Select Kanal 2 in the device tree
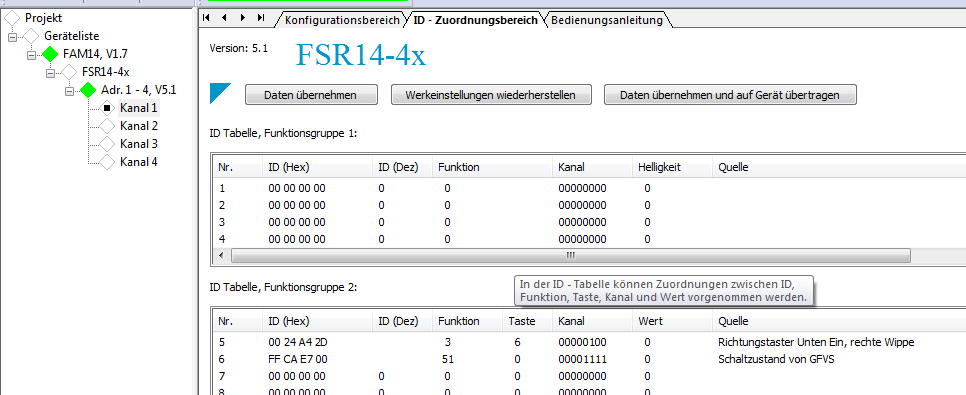This screenshot has width=966, height=395. click(x=139, y=126)
